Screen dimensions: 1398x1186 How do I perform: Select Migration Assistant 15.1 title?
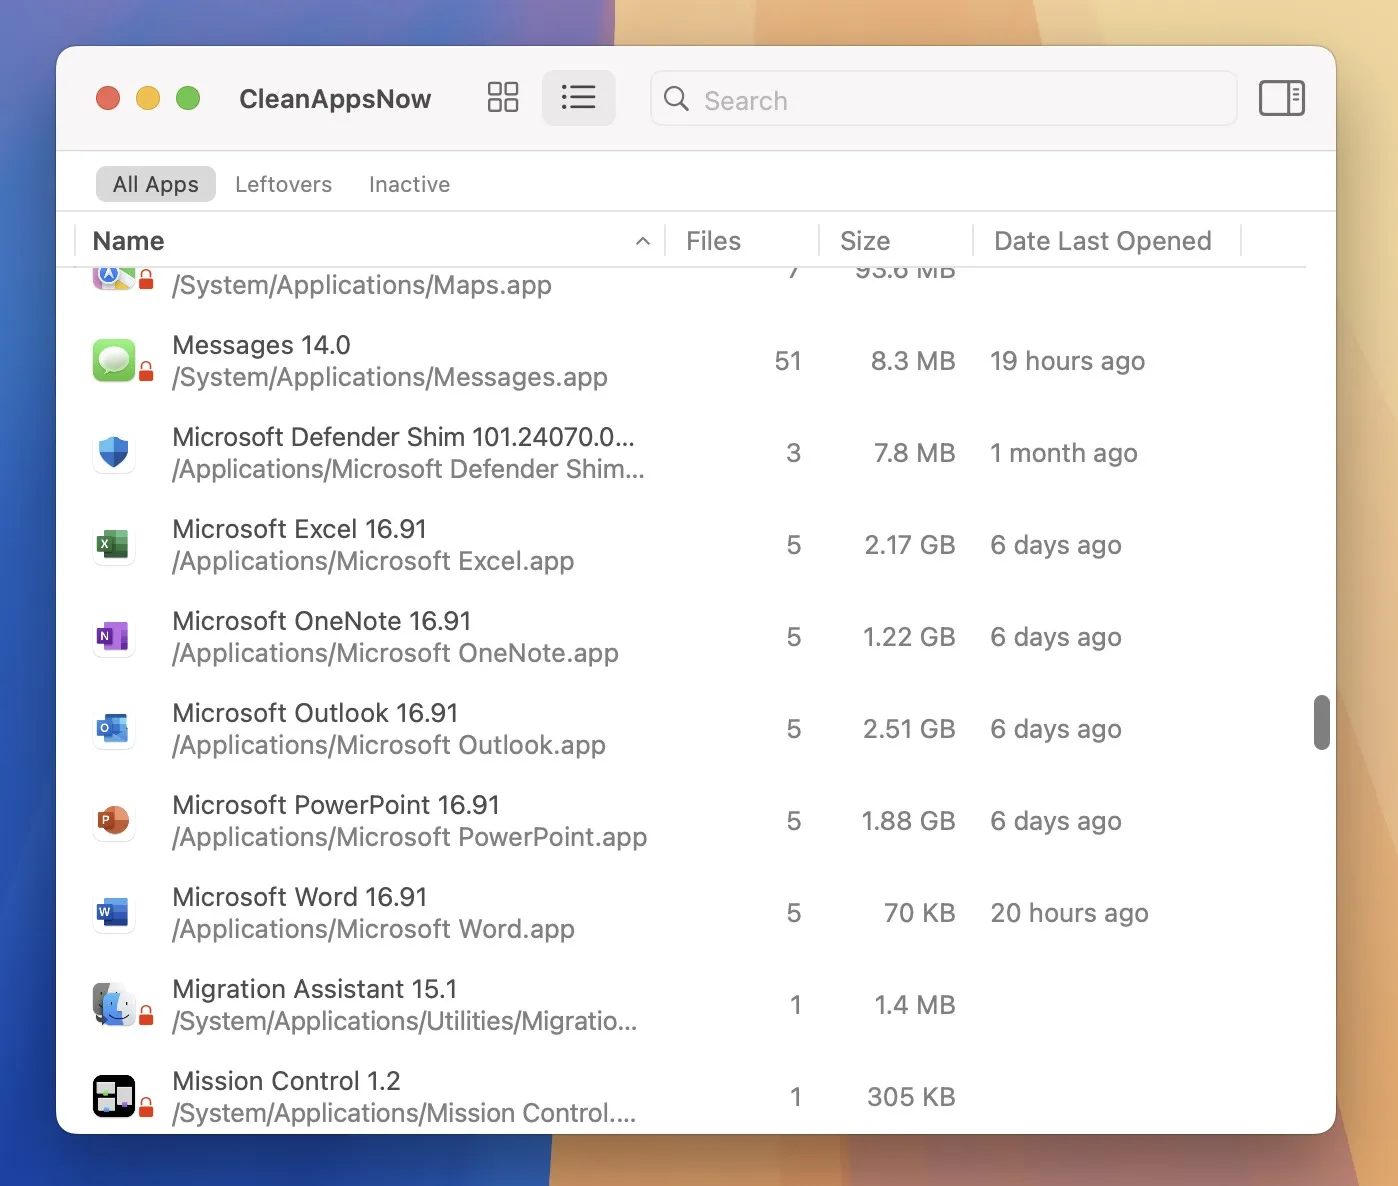(x=314, y=989)
